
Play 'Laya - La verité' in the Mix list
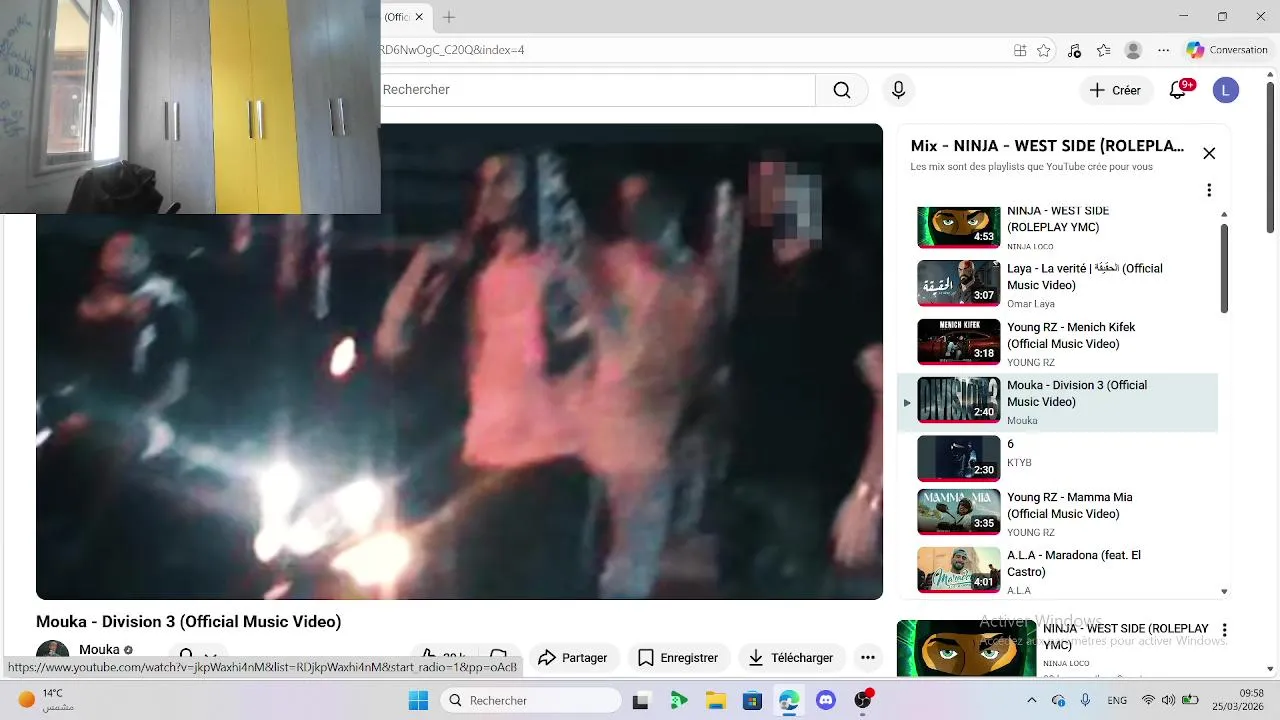(1058, 285)
